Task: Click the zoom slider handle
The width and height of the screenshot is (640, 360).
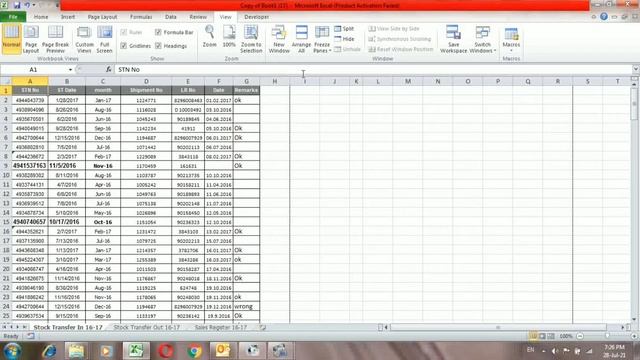Action: tap(608, 336)
